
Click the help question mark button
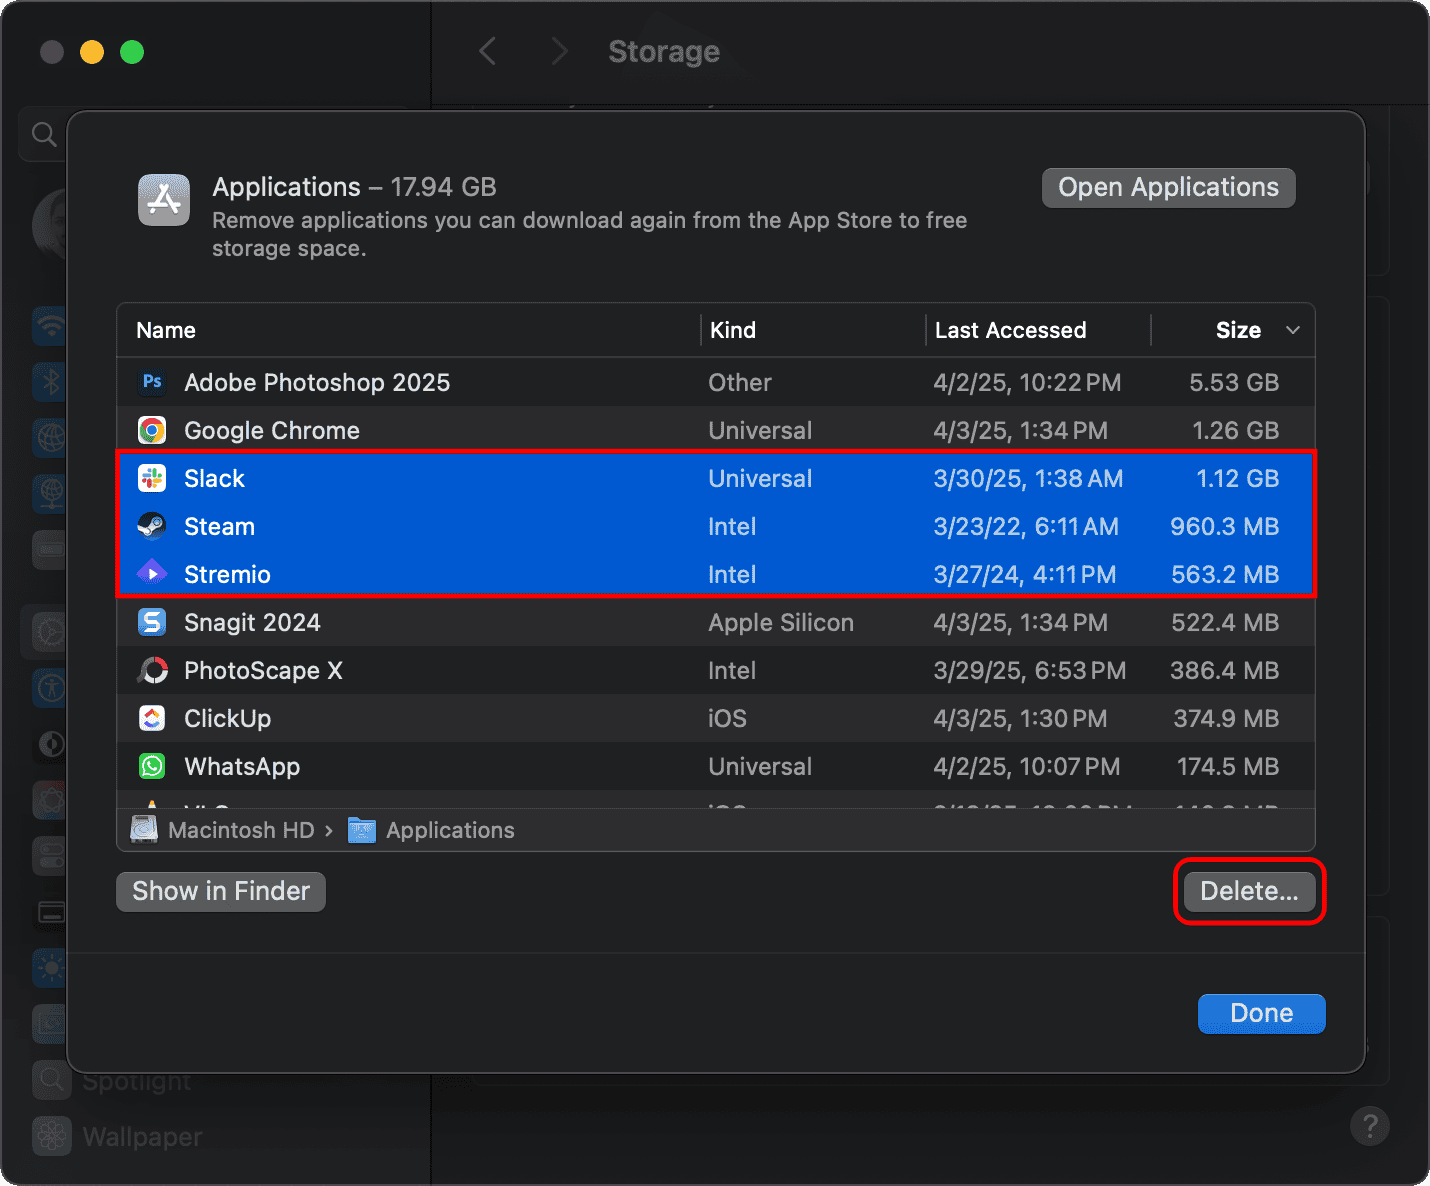pos(1370,1126)
